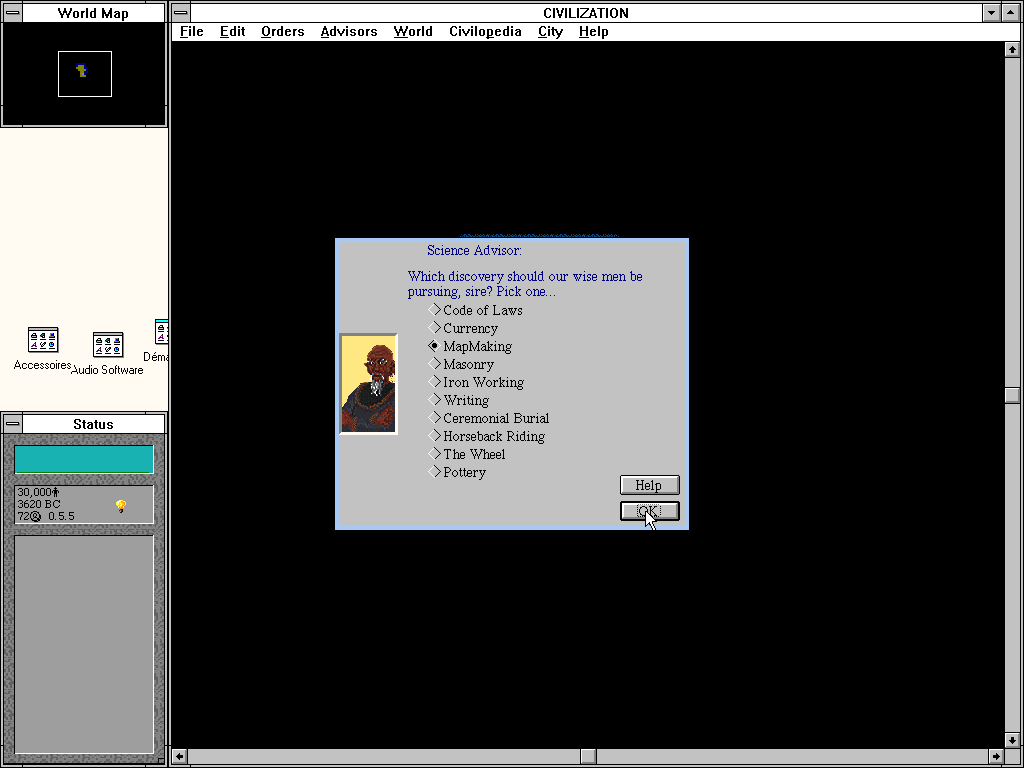The image size is (1024, 768).
Task: Click the horizontal scrollbar thumb
Action: (x=588, y=756)
